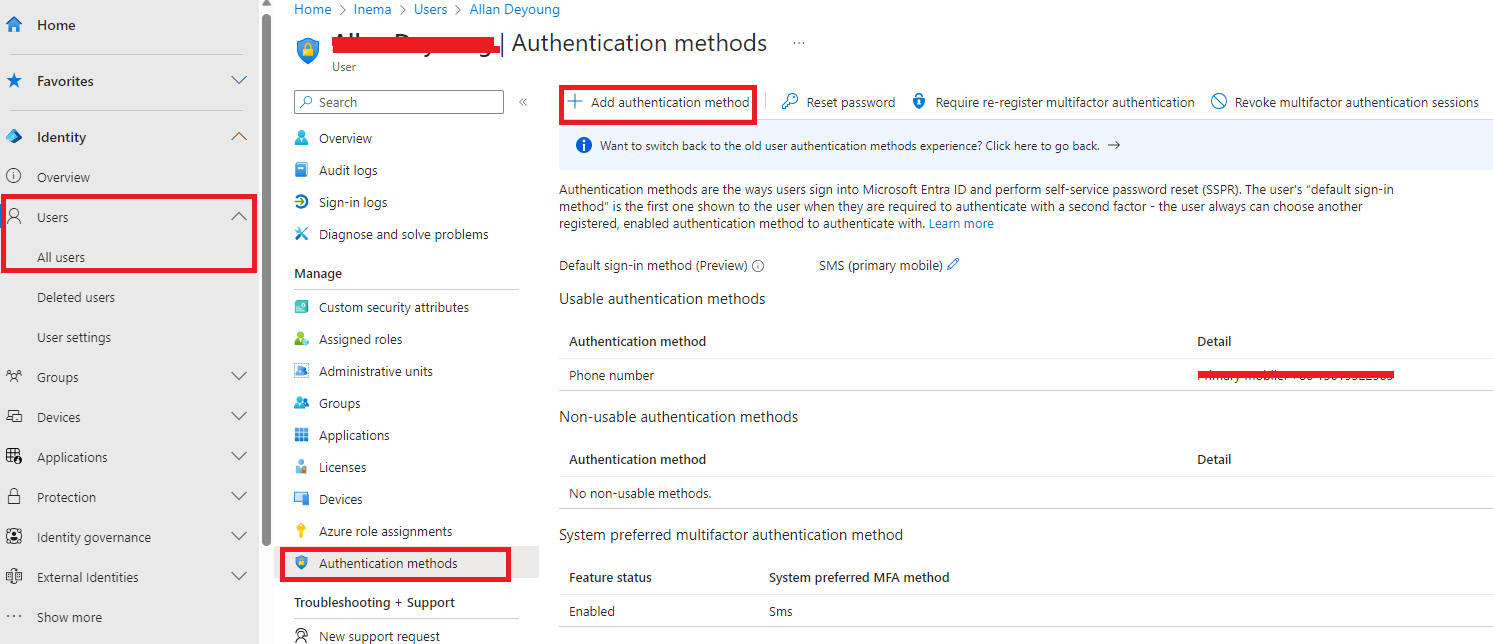Viewport: 1493px width, 644px height.
Task: Click the Authentication methods shield icon
Action: pyautogui.click(x=302, y=563)
